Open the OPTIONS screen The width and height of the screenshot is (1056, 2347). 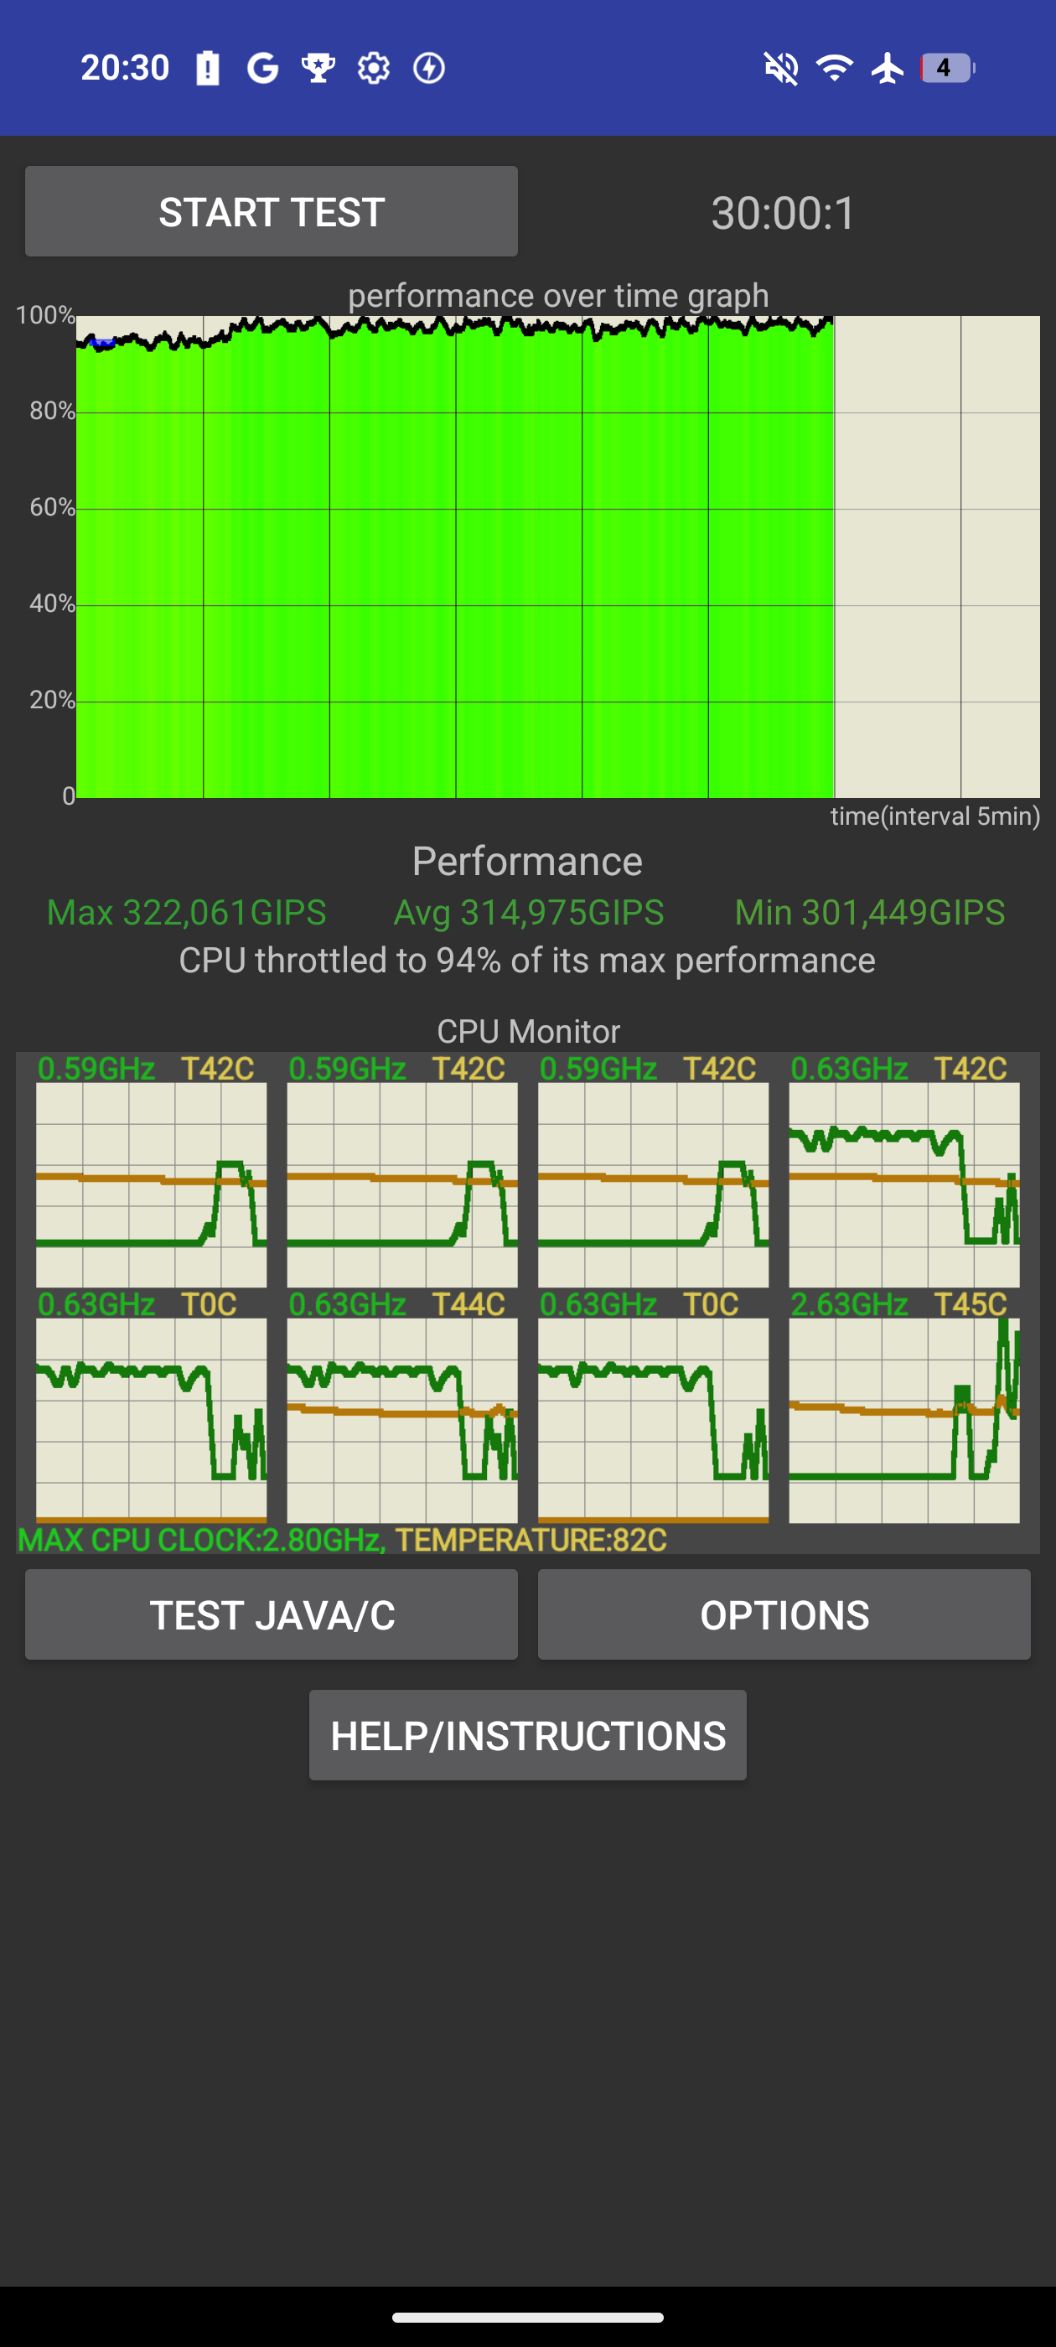click(784, 1615)
